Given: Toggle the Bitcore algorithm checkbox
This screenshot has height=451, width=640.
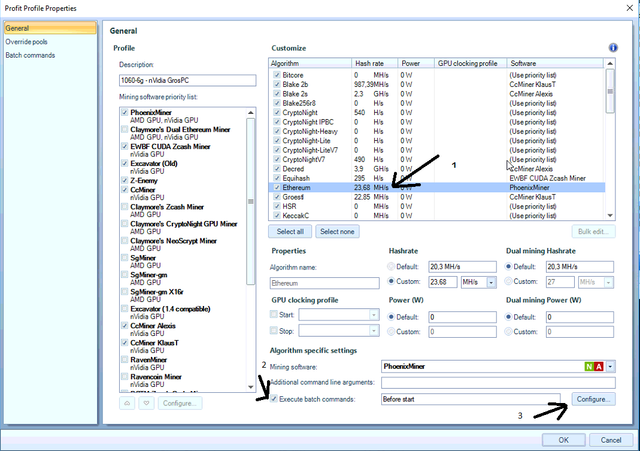Looking at the screenshot, I should pos(277,75).
